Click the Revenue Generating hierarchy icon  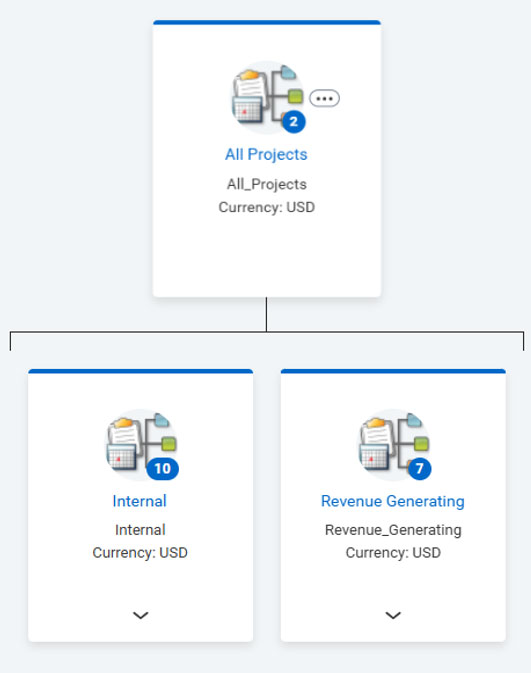click(x=394, y=445)
